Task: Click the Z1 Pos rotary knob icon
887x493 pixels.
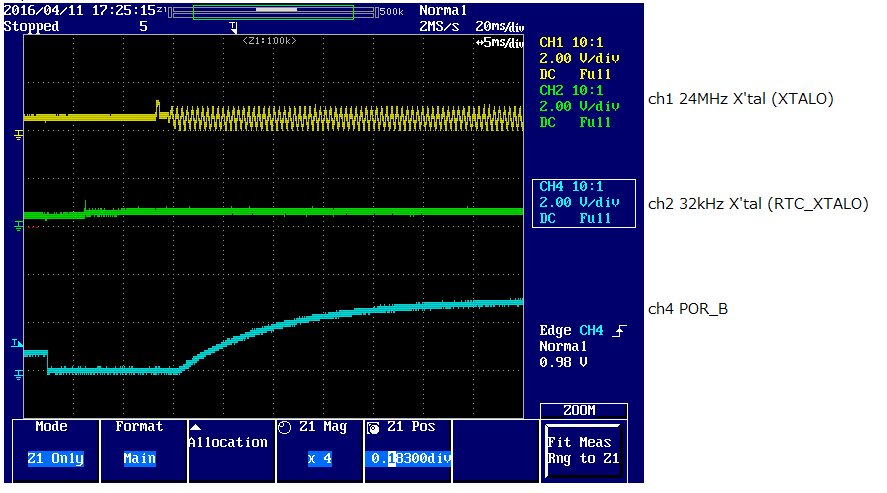Action: (373, 428)
